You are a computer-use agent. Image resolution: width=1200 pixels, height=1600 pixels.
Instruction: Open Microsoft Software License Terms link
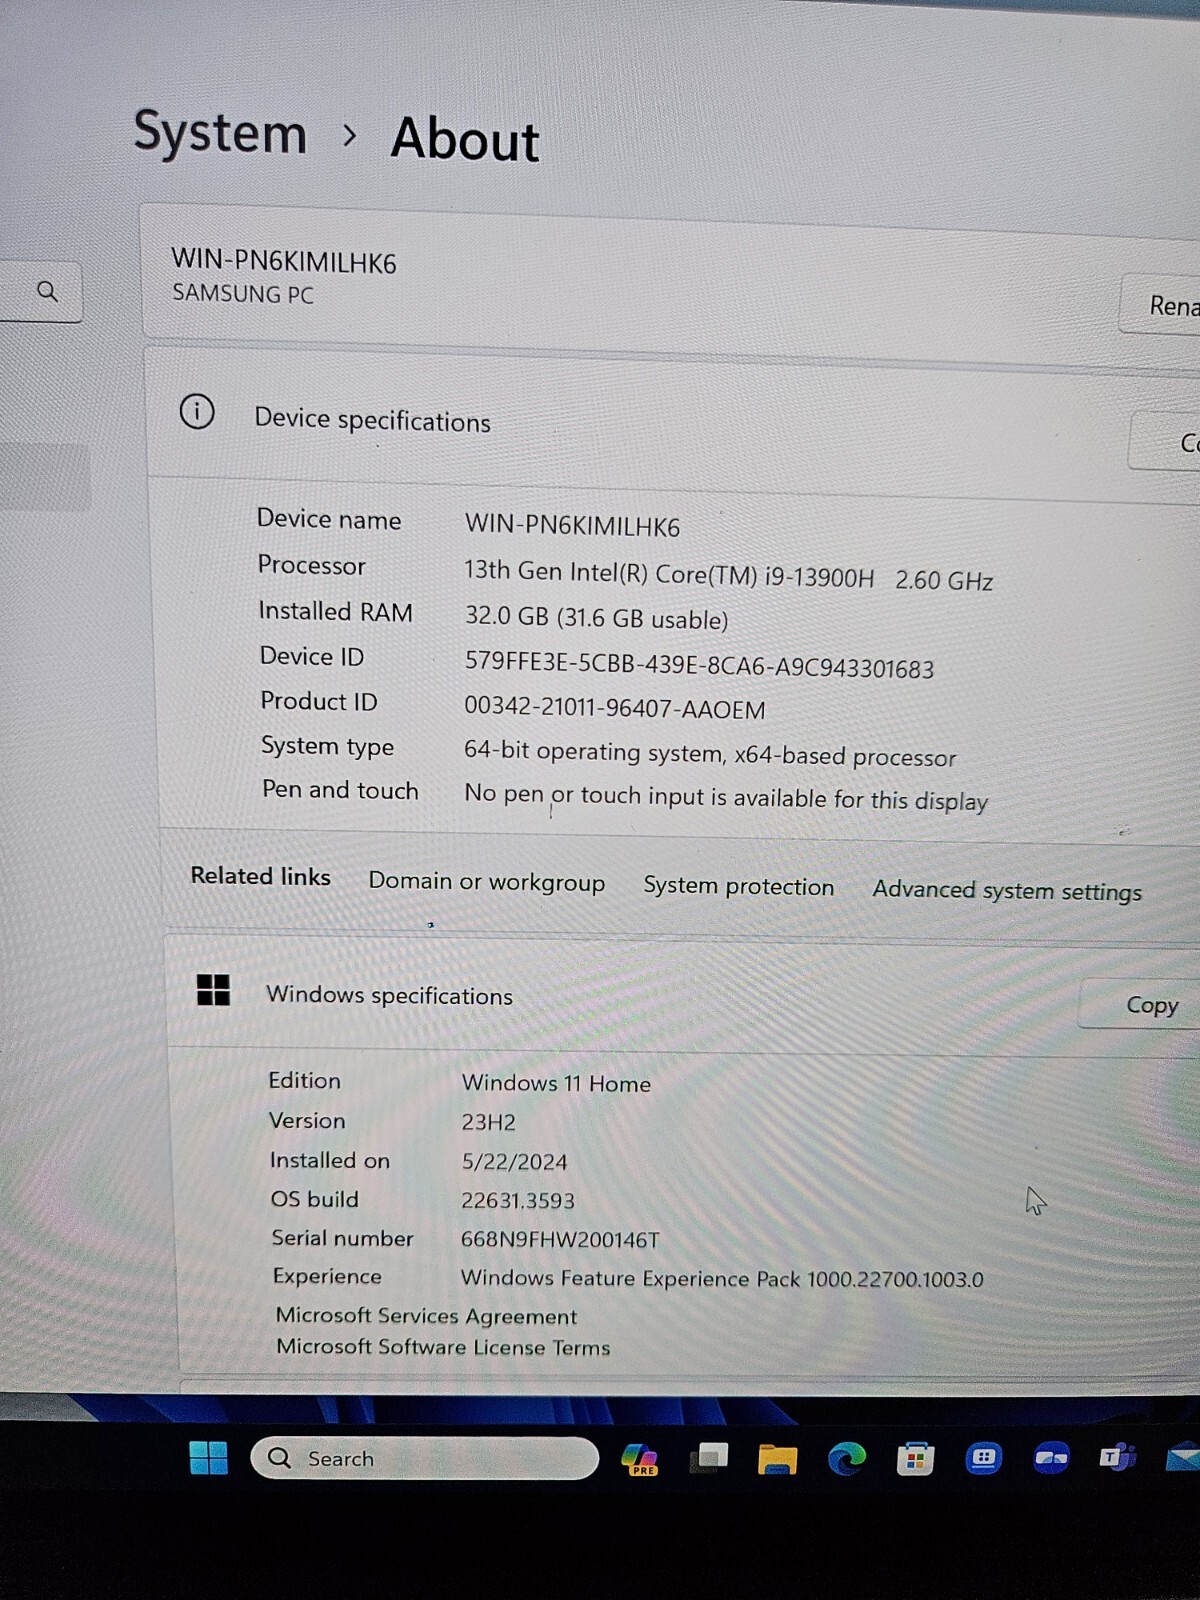[x=443, y=1347]
